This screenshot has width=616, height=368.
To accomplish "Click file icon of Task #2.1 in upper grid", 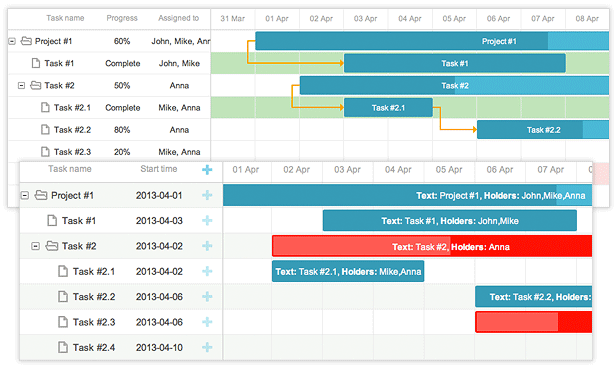I will (x=46, y=107).
